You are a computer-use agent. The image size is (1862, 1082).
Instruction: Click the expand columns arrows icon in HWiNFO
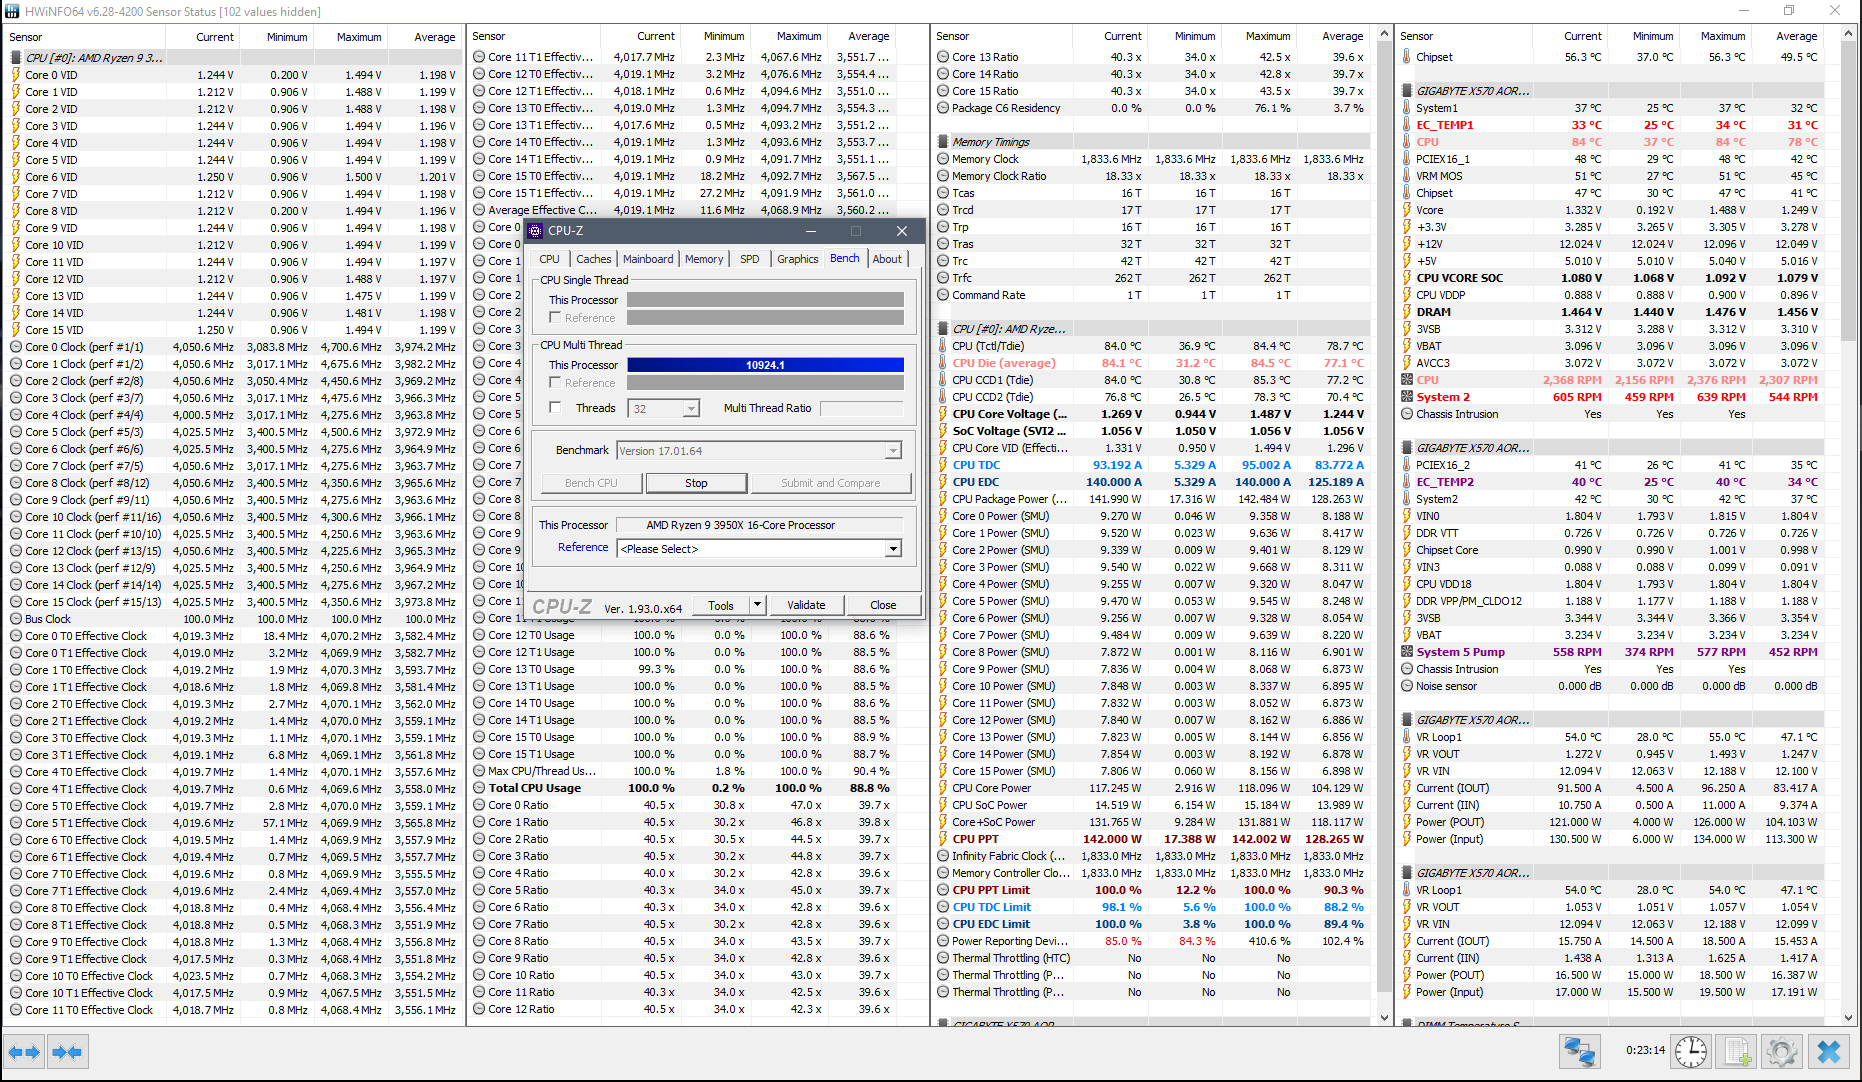coord(24,1052)
